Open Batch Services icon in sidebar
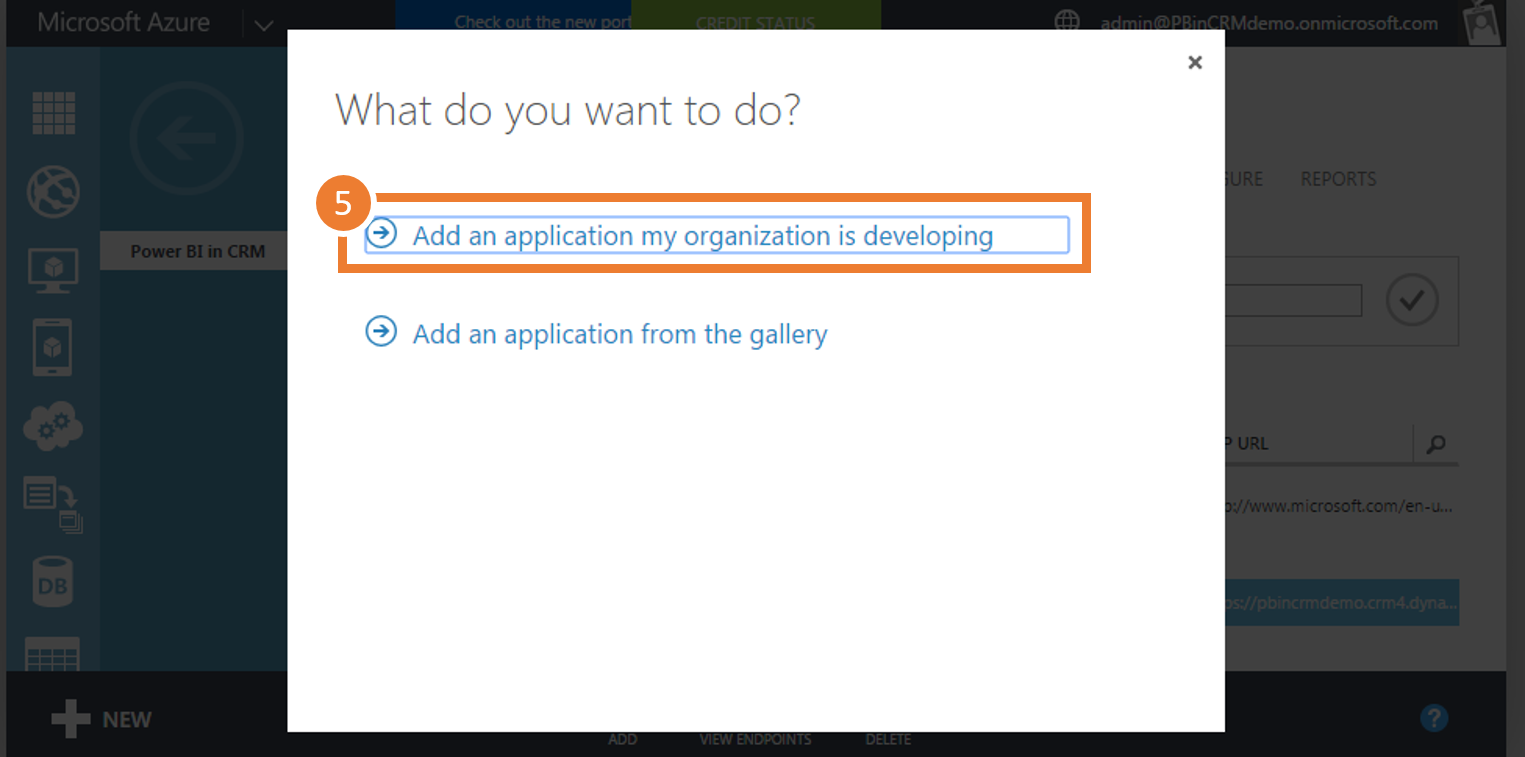 pyautogui.click(x=53, y=504)
